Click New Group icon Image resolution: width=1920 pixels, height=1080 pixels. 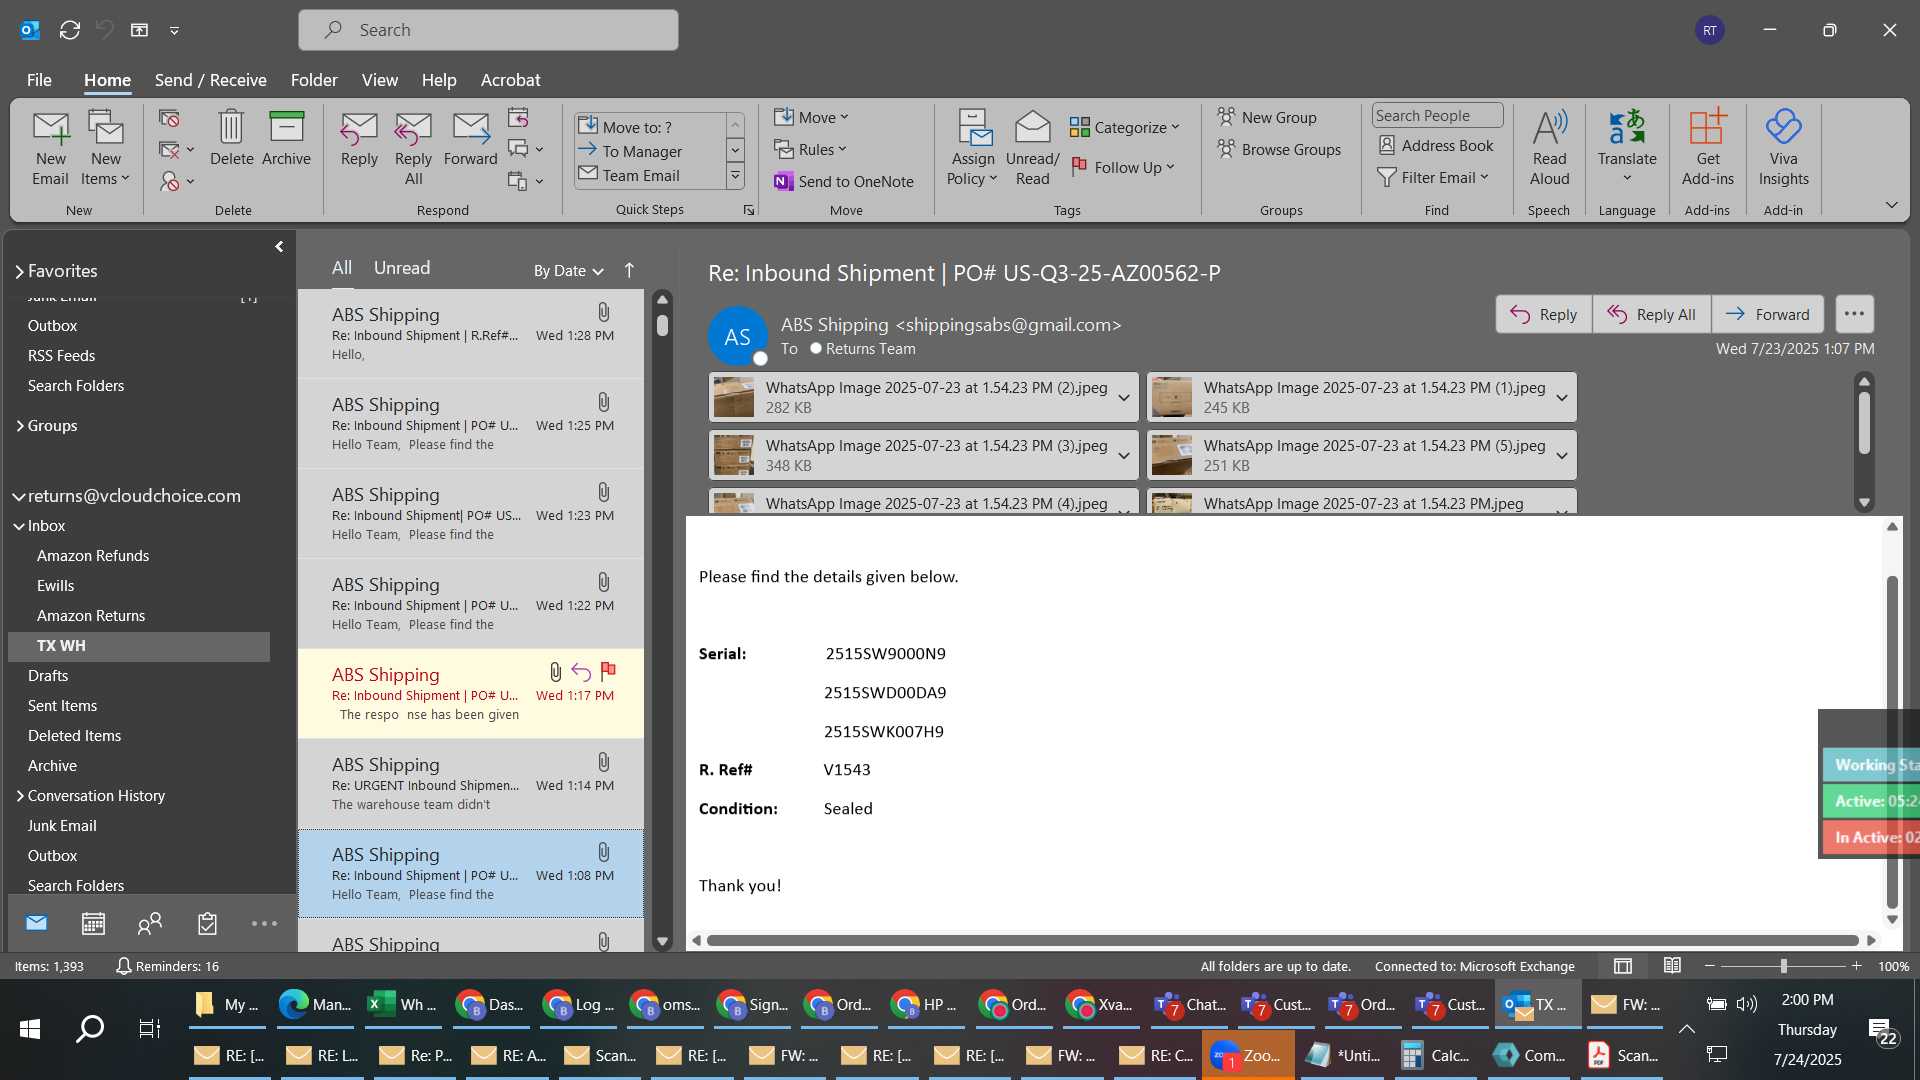(x=1267, y=117)
